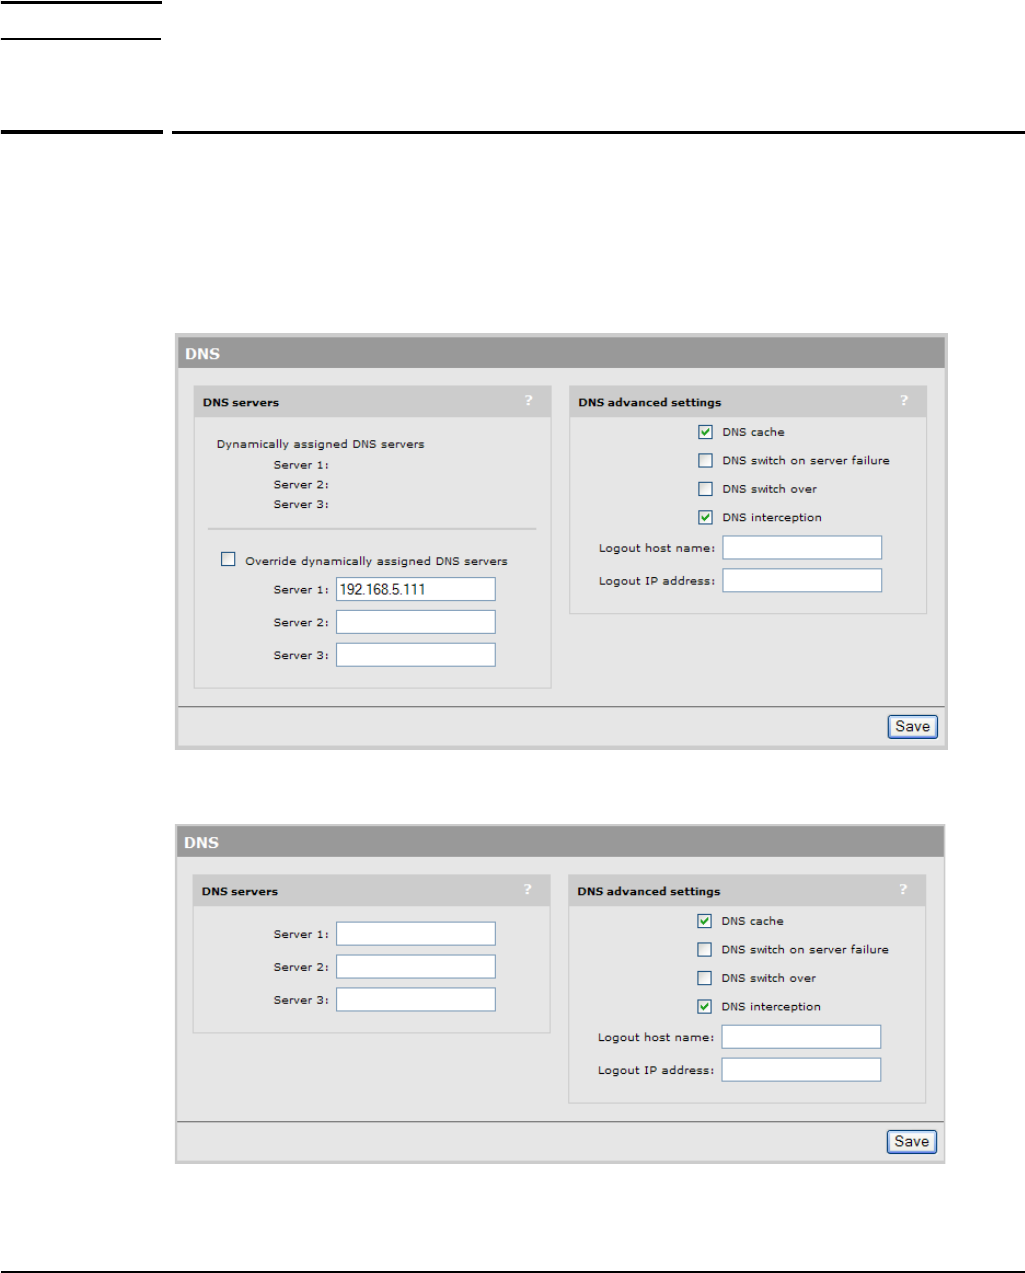
Task: Uncheck DNS interception in upper panel
Action: click(x=705, y=517)
